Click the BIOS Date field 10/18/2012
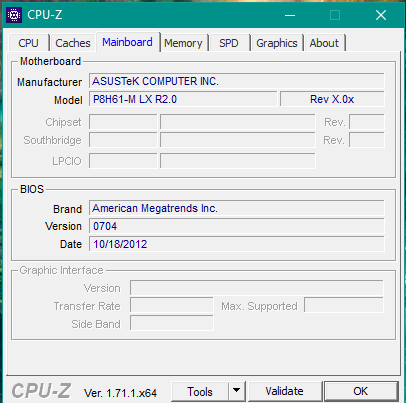This screenshot has width=406, height=403. point(237,244)
